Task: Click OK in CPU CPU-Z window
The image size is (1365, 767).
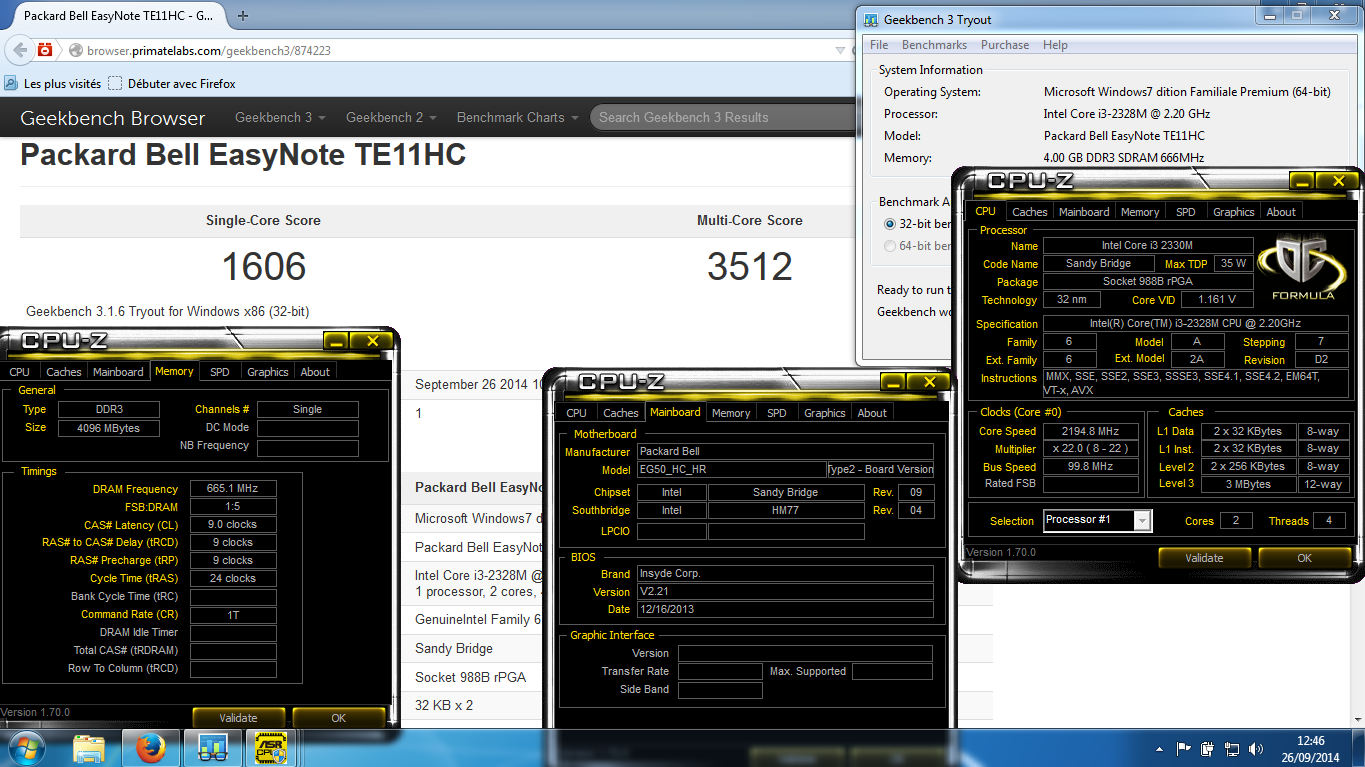Action: click(1304, 558)
